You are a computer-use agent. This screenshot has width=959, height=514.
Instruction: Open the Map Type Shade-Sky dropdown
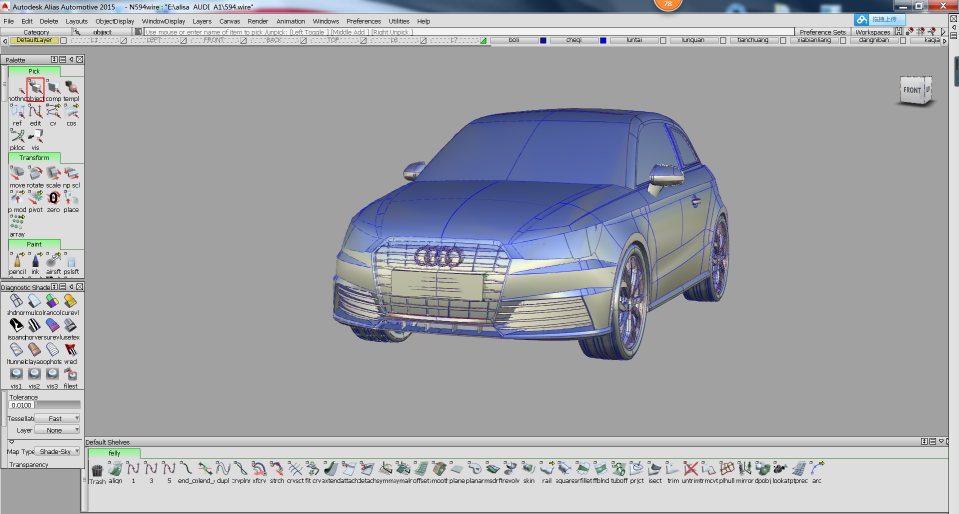(x=58, y=451)
